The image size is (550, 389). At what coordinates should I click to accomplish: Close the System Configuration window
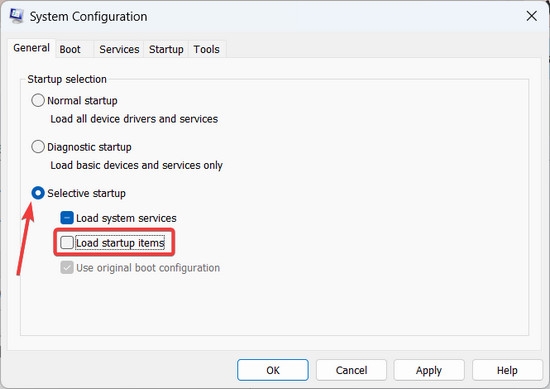tap(532, 16)
